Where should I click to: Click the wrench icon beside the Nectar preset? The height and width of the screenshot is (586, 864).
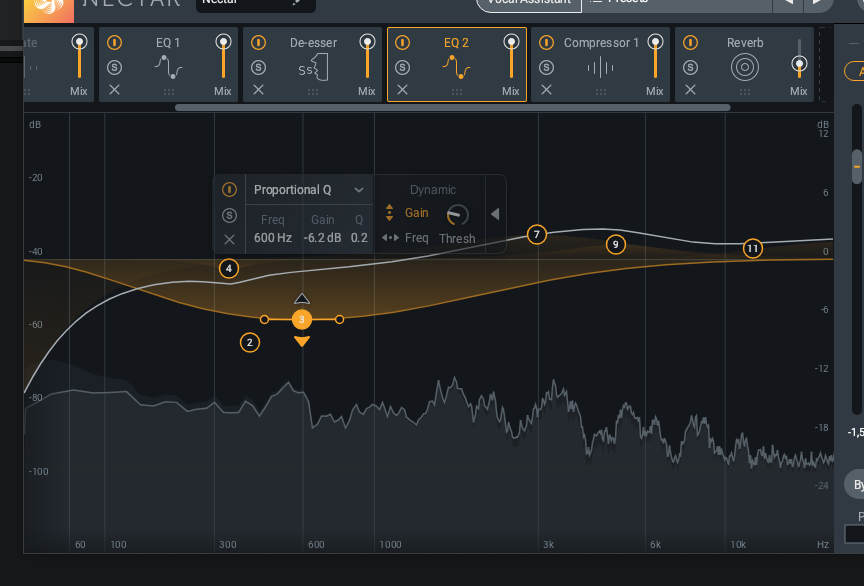click(x=297, y=4)
